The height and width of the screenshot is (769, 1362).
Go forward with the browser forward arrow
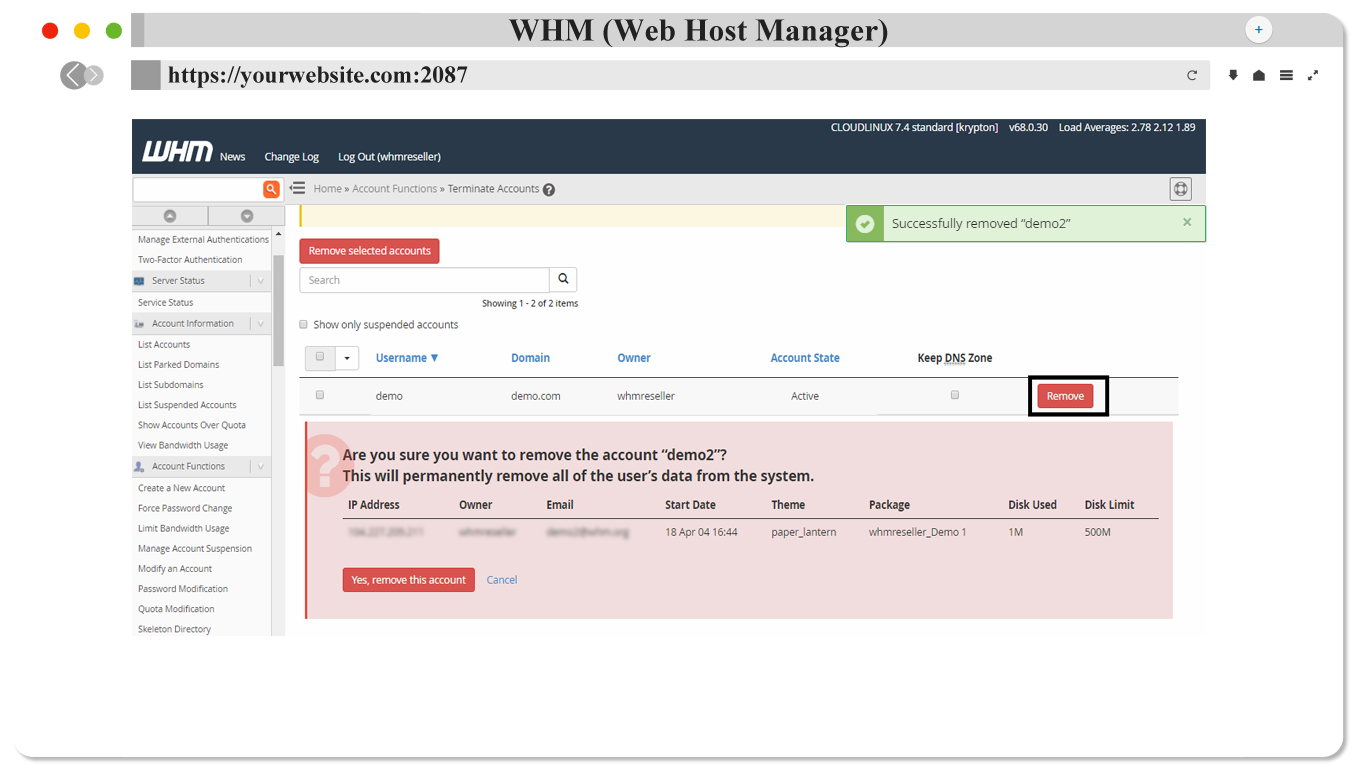coord(94,75)
